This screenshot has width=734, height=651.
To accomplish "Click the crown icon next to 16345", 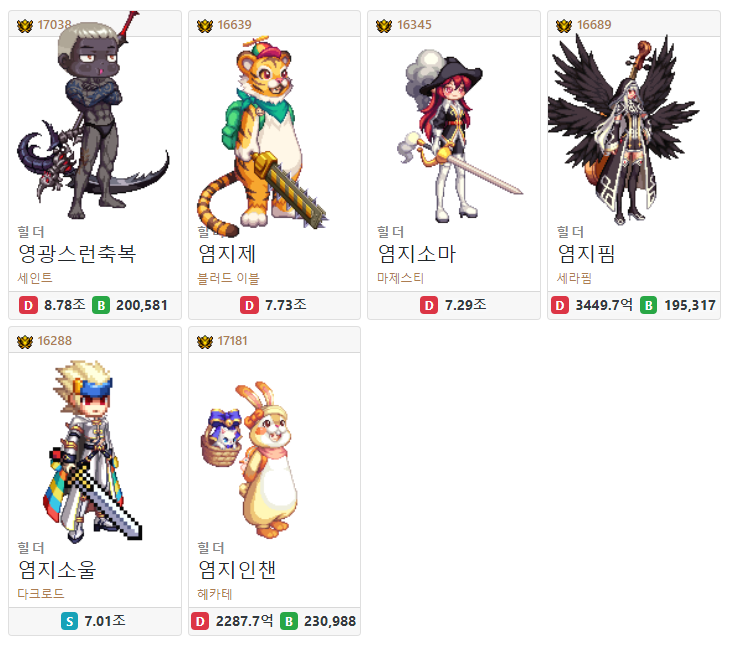I will (384, 25).
